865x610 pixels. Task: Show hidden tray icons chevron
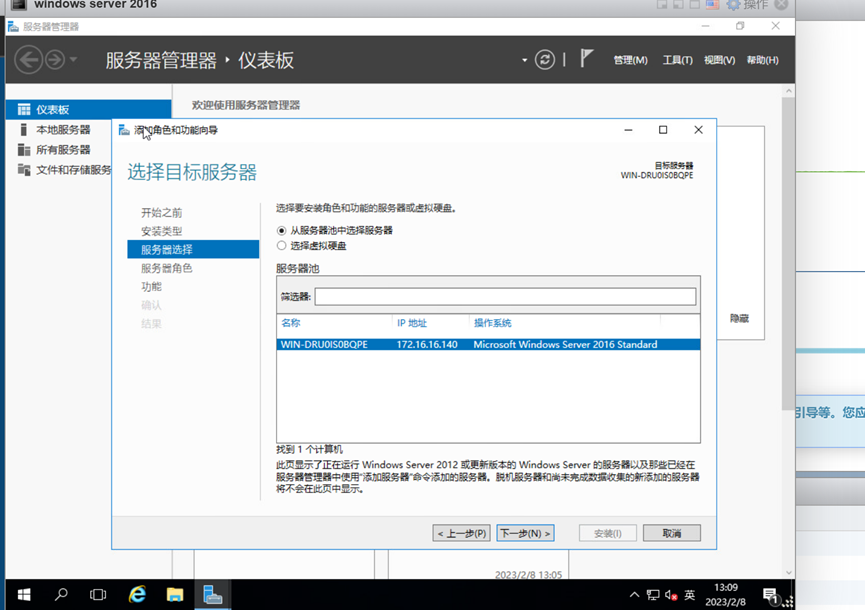(634, 595)
